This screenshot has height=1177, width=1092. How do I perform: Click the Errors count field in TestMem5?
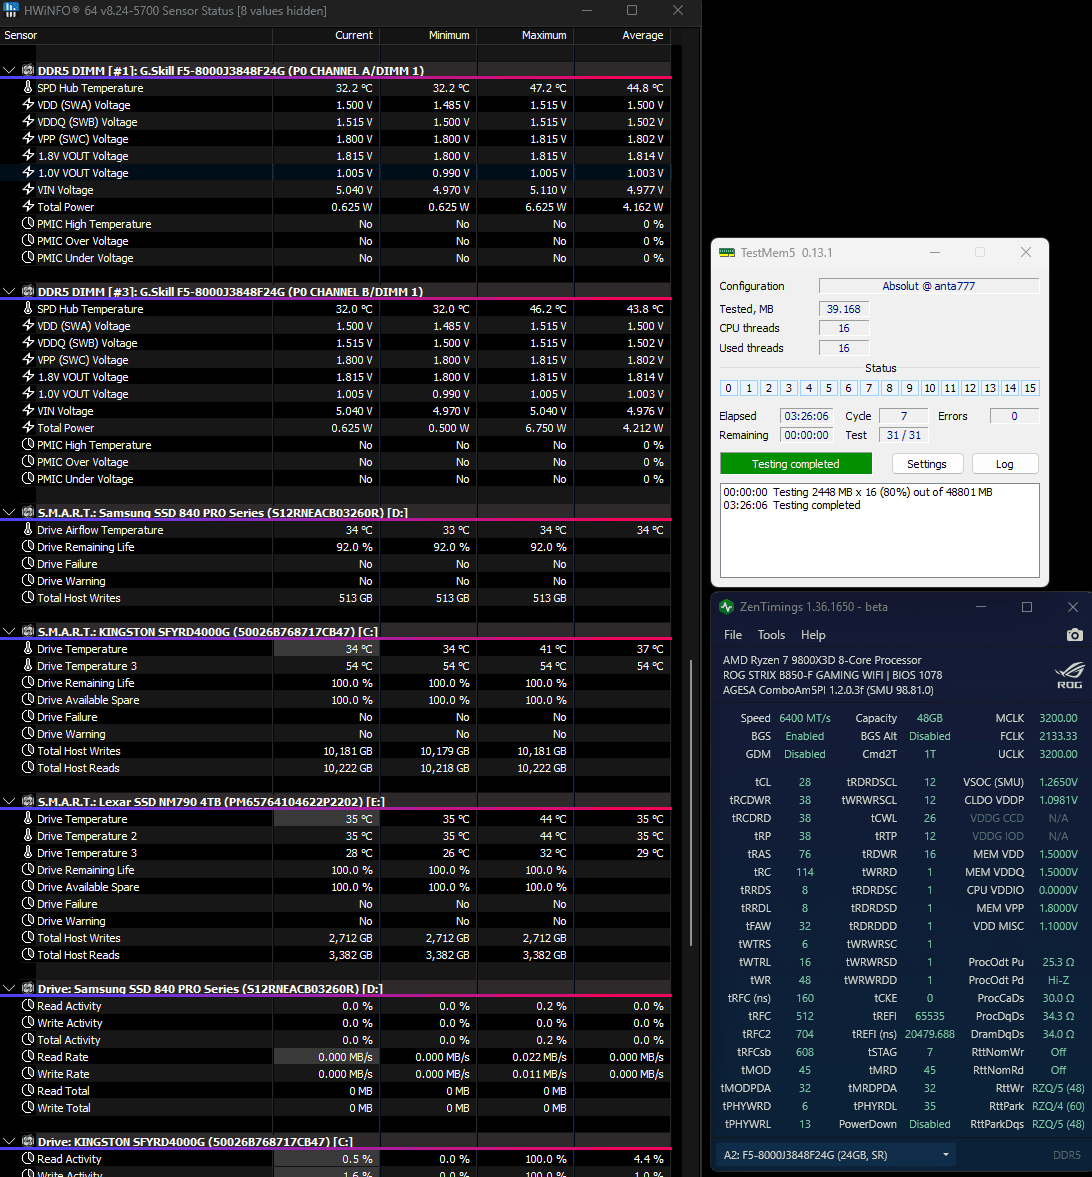coord(1014,416)
